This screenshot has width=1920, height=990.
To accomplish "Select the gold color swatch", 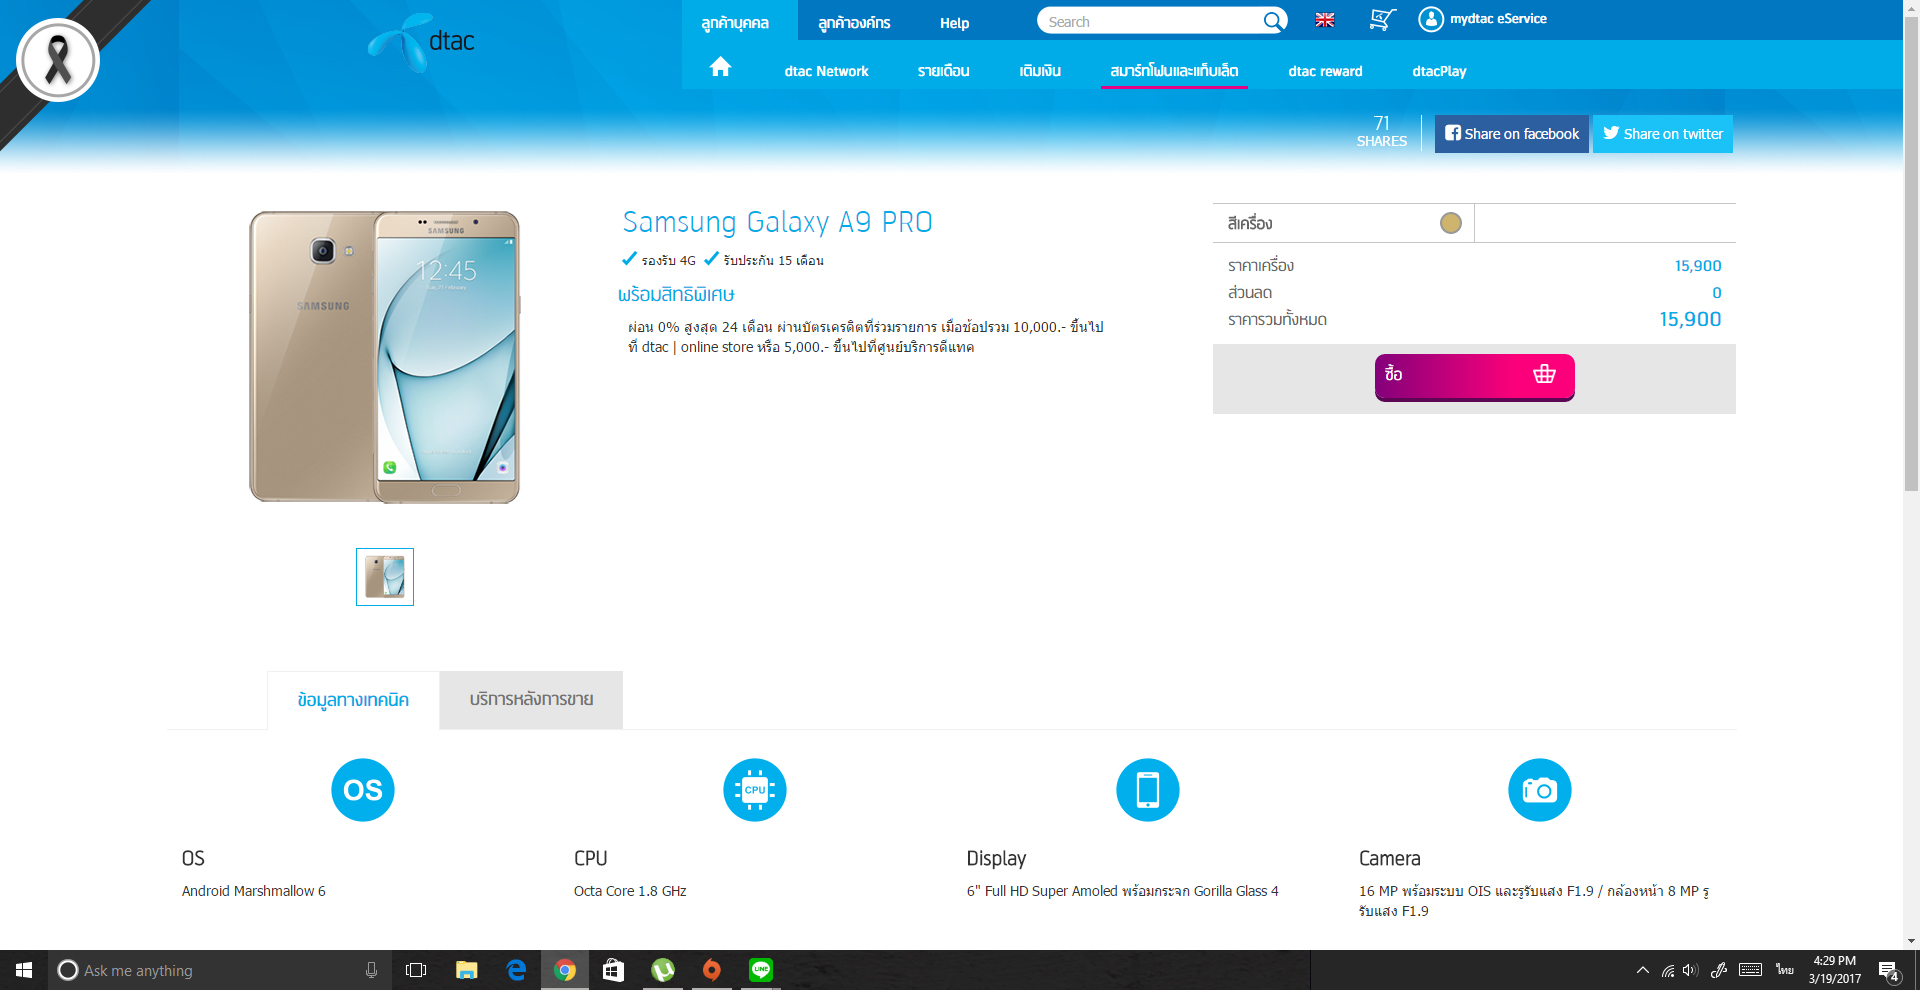I will click(1451, 223).
